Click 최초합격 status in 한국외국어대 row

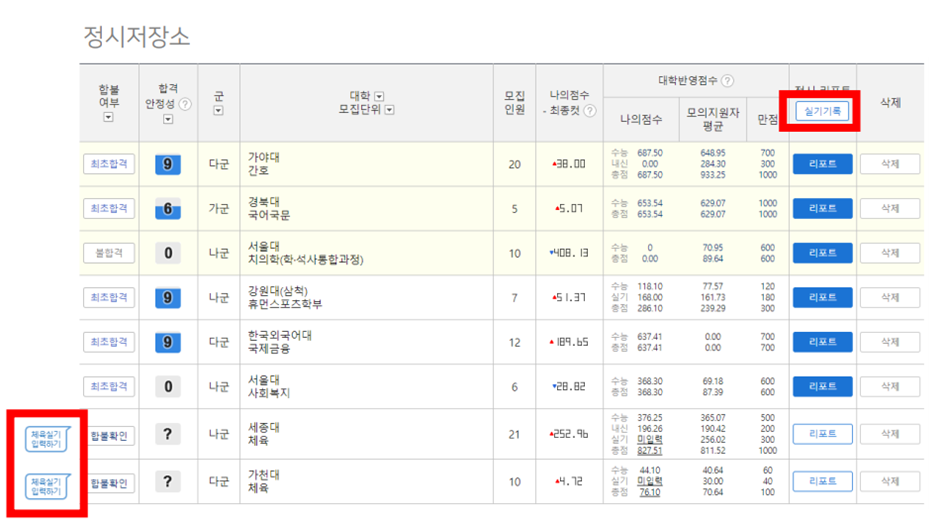(109, 342)
